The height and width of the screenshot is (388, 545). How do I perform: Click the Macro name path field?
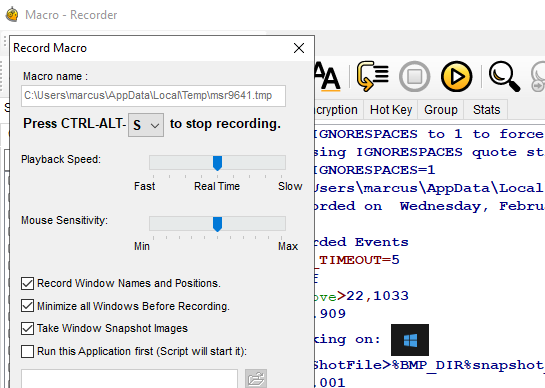click(x=153, y=96)
